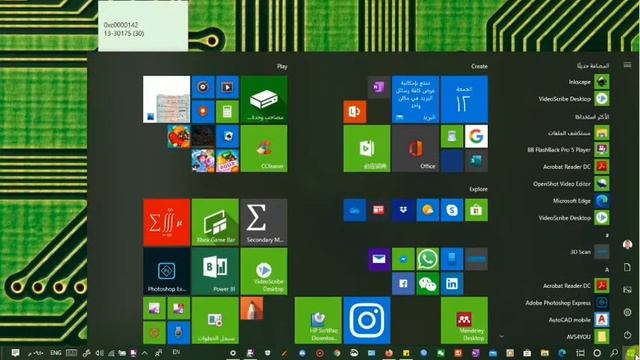Open the VideoScribe Desktop tile
640x360 pixels.
click(x=264, y=271)
